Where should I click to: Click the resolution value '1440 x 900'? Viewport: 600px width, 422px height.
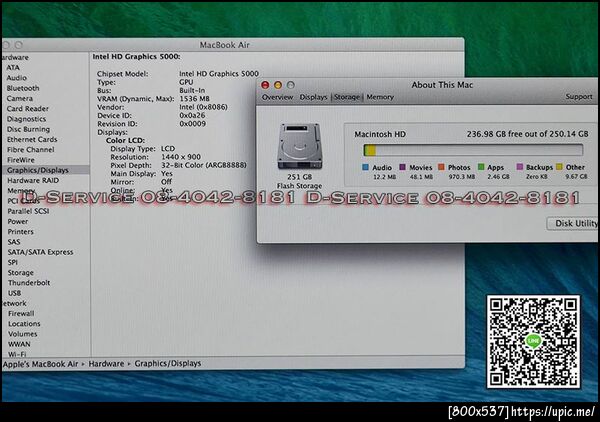[181, 157]
